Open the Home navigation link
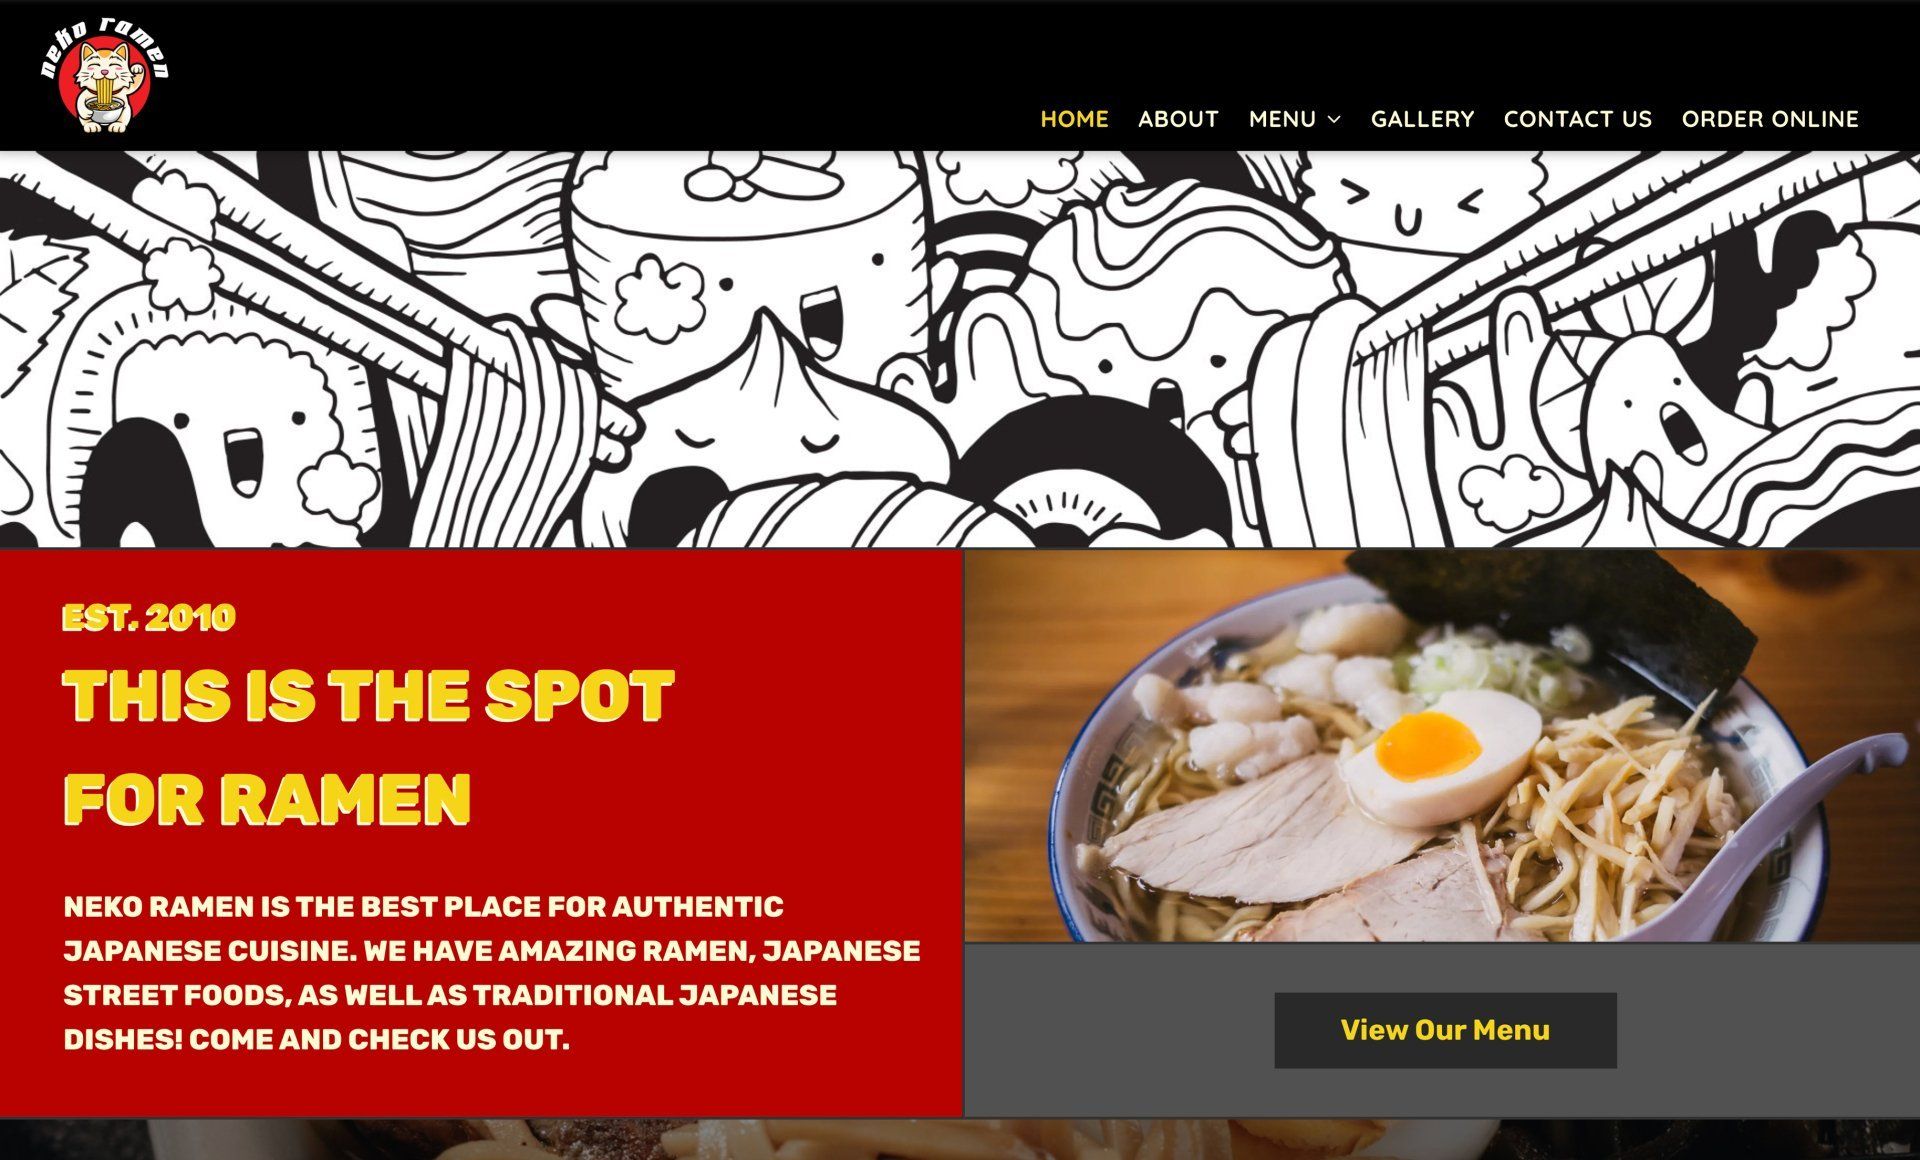1920x1160 pixels. [1074, 119]
